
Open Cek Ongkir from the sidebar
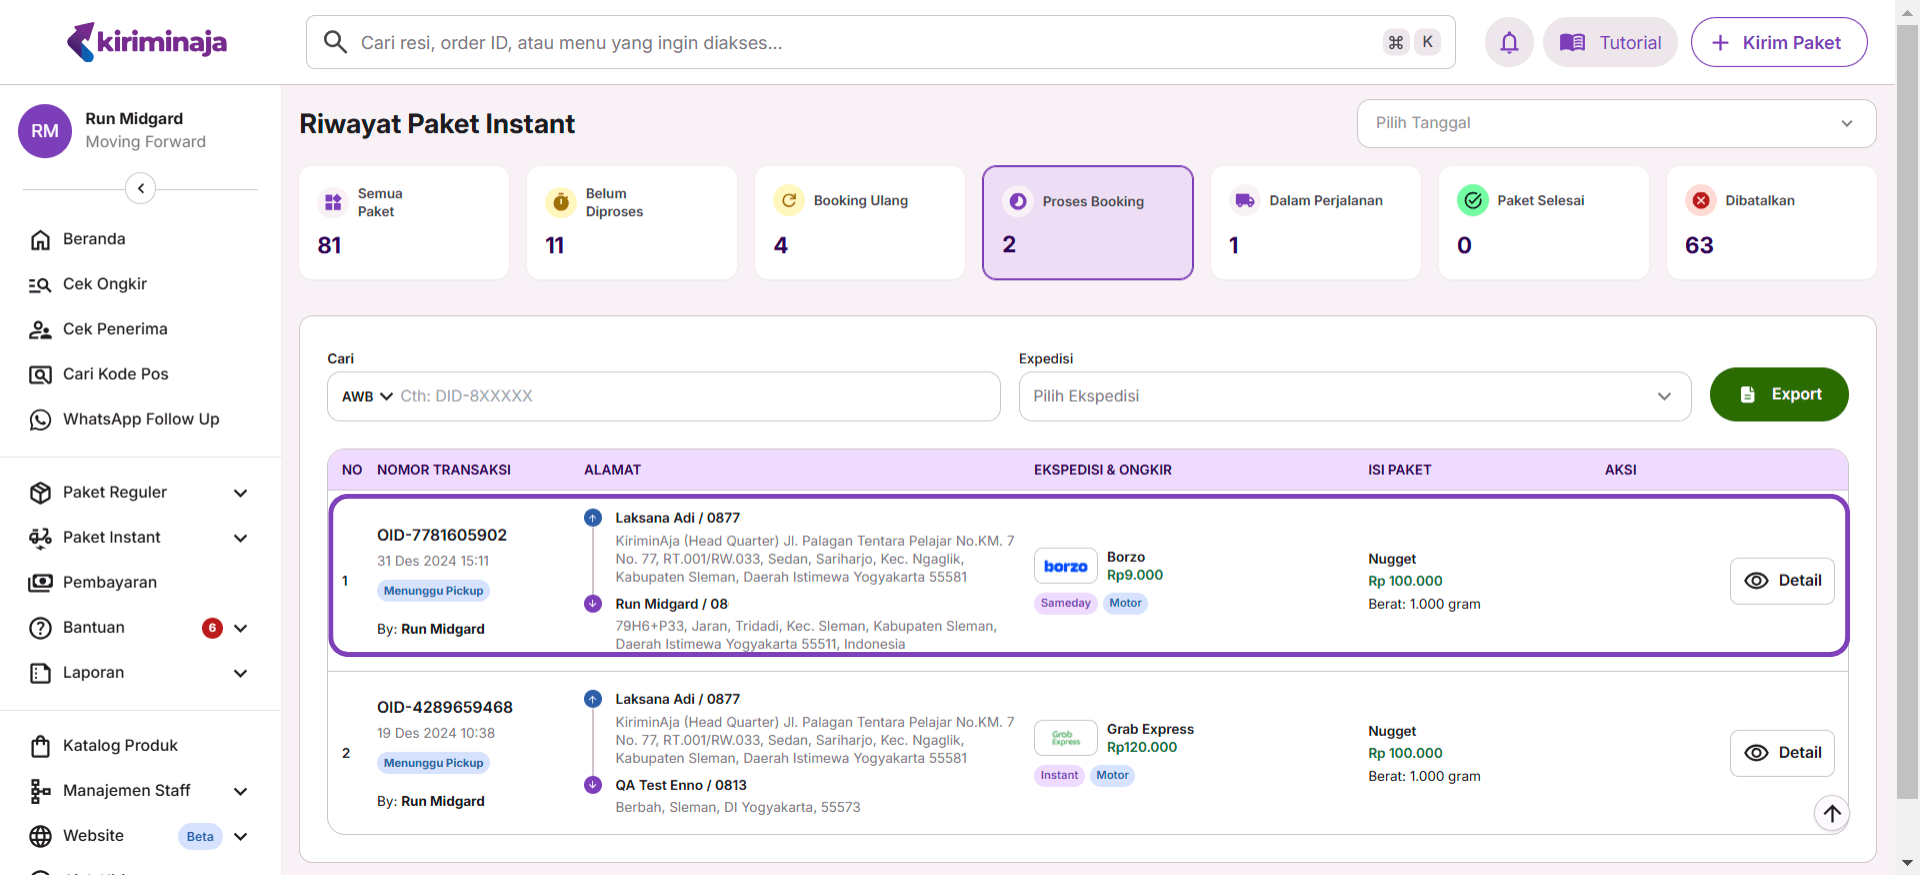point(104,284)
